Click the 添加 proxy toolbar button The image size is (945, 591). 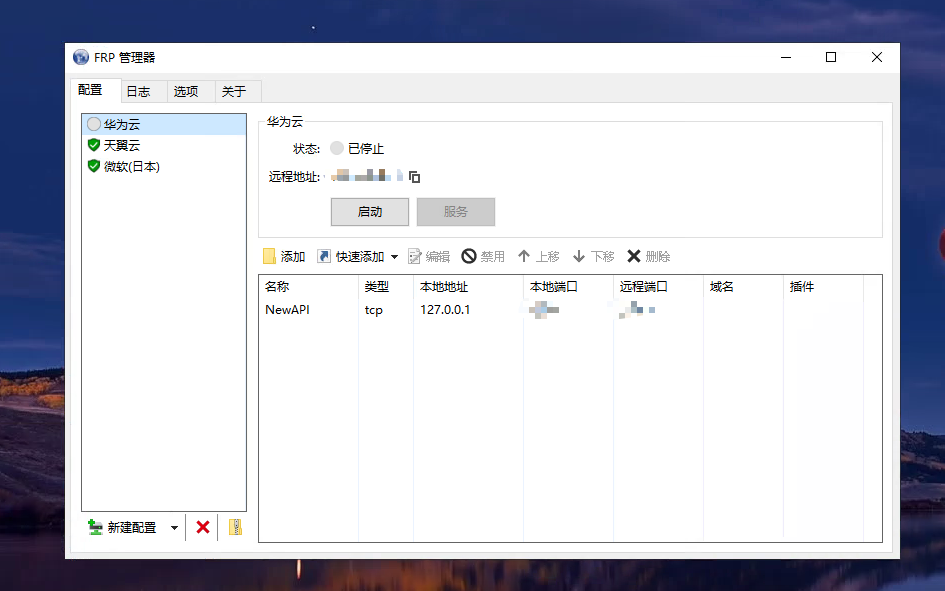coord(284,257)
